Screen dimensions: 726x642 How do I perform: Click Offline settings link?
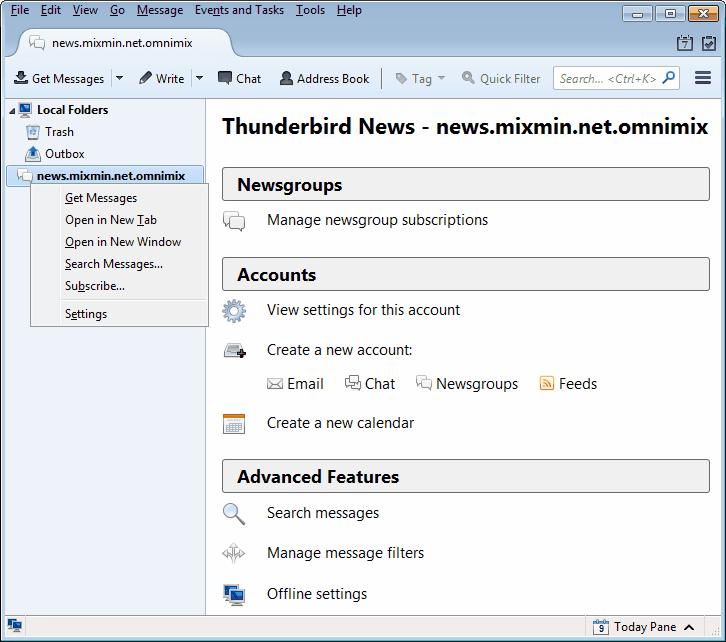coord(317,593)
